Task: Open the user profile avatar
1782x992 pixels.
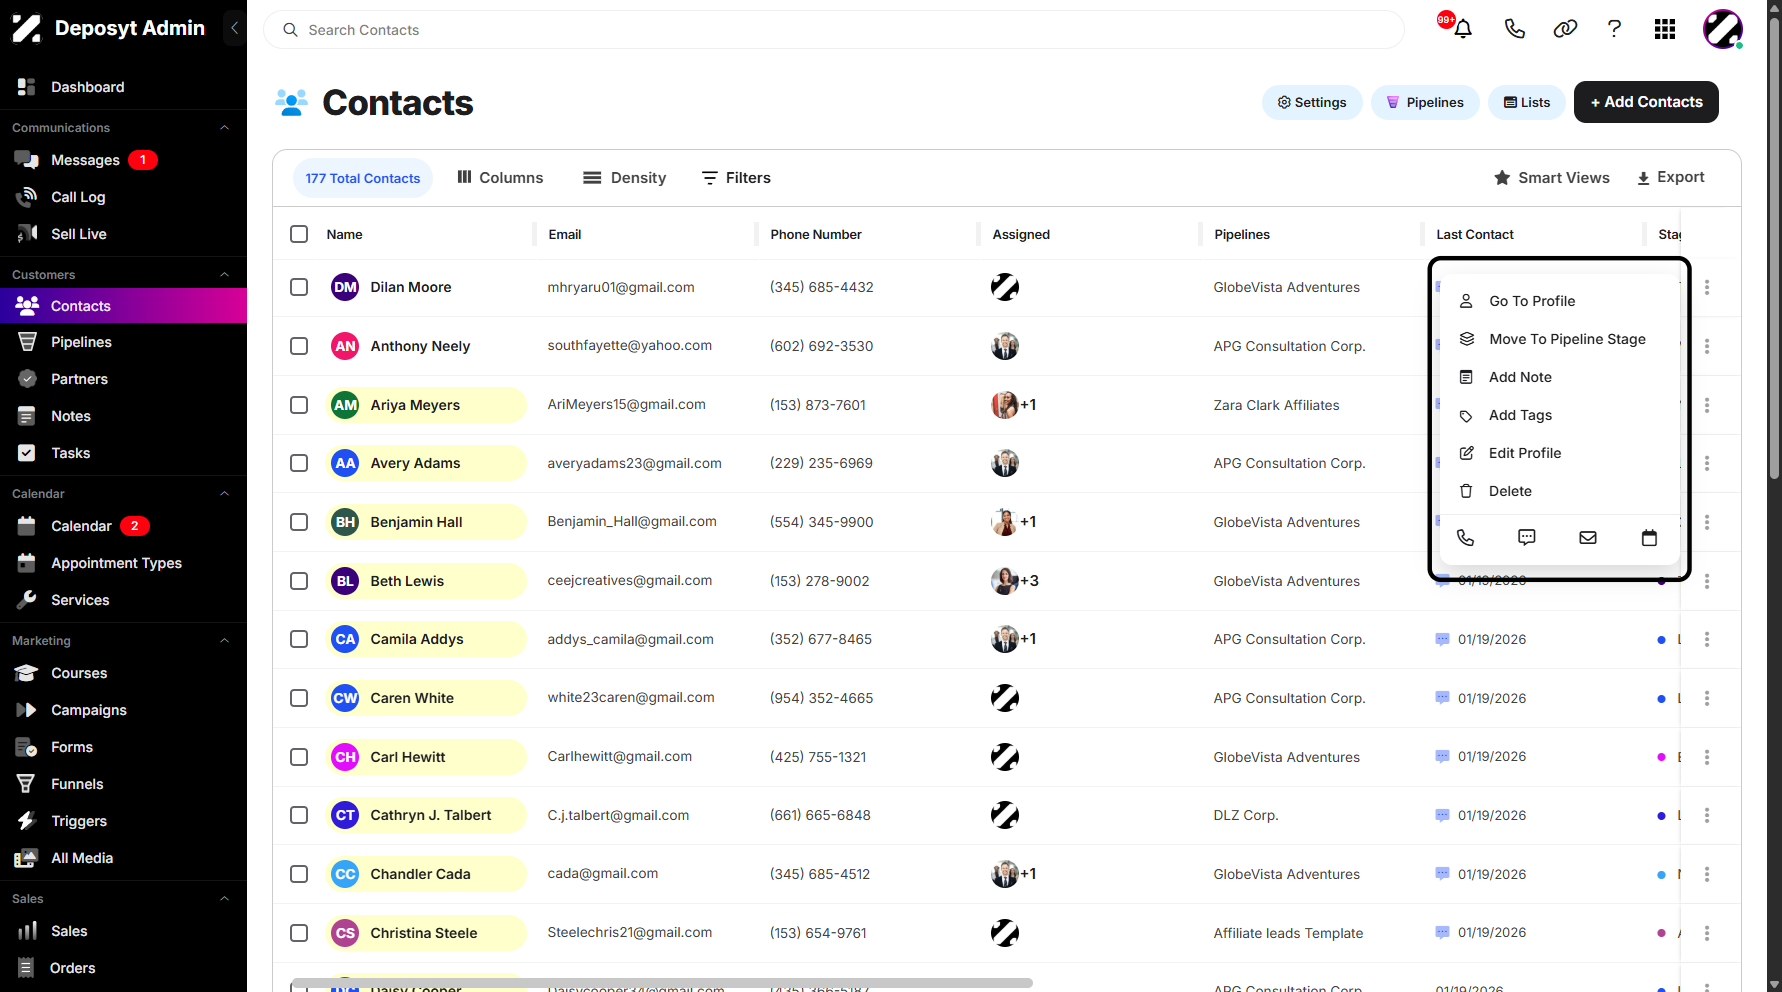Action: 1723,29
